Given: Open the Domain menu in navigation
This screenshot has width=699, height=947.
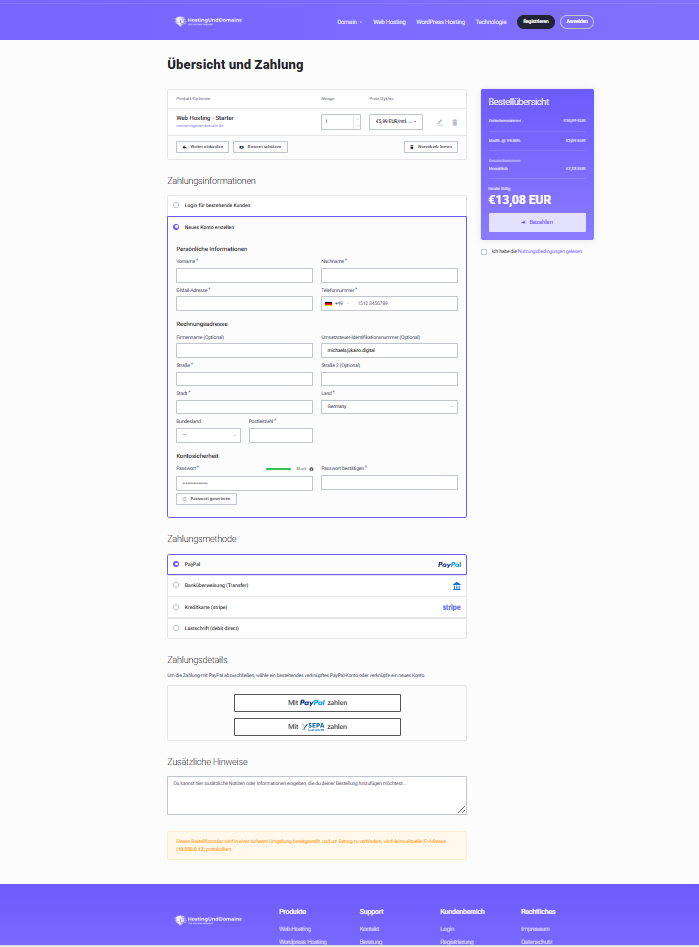Looking at the screenshot, I should (x=350, y=22).
